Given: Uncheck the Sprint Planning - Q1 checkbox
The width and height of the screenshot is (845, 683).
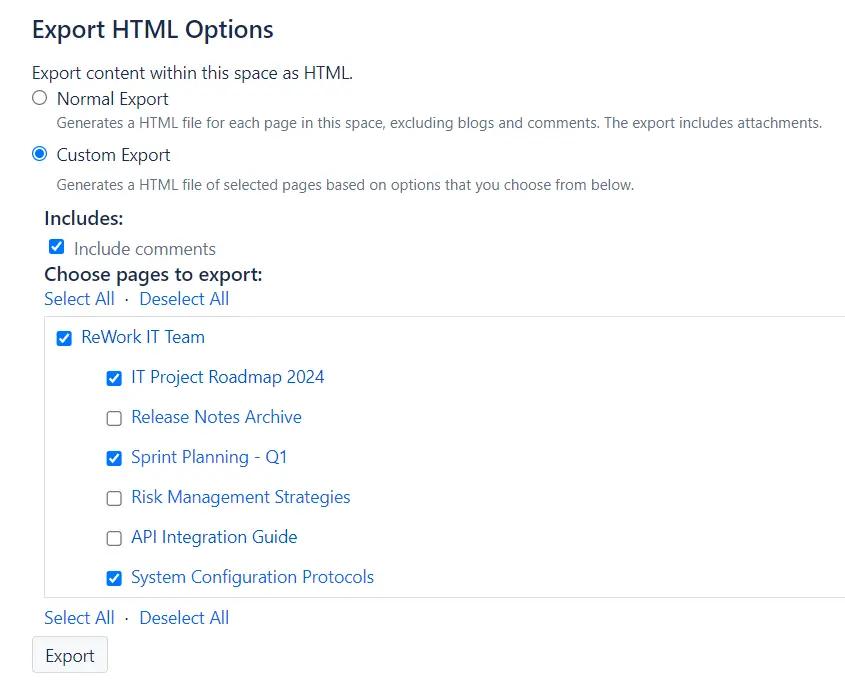Looking at the screenshot, I should point(114,457).
